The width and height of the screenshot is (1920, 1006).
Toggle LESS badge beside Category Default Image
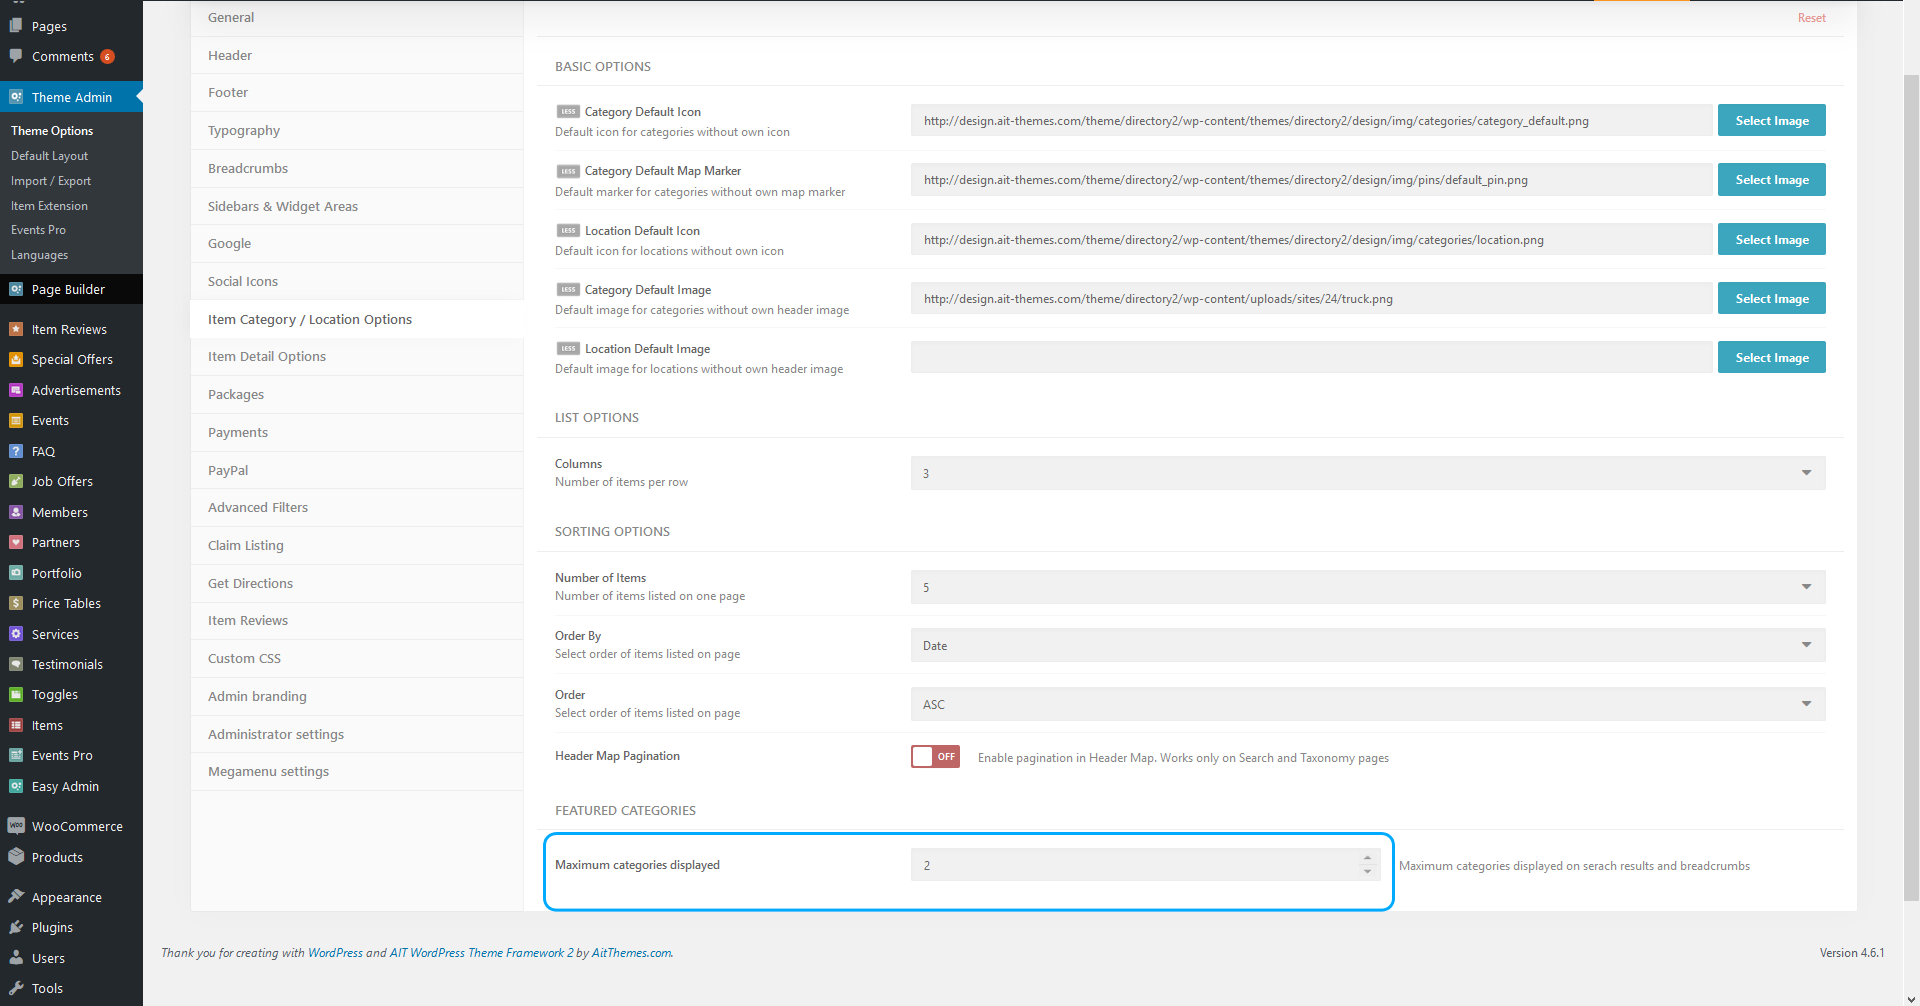tap(568, 289)
